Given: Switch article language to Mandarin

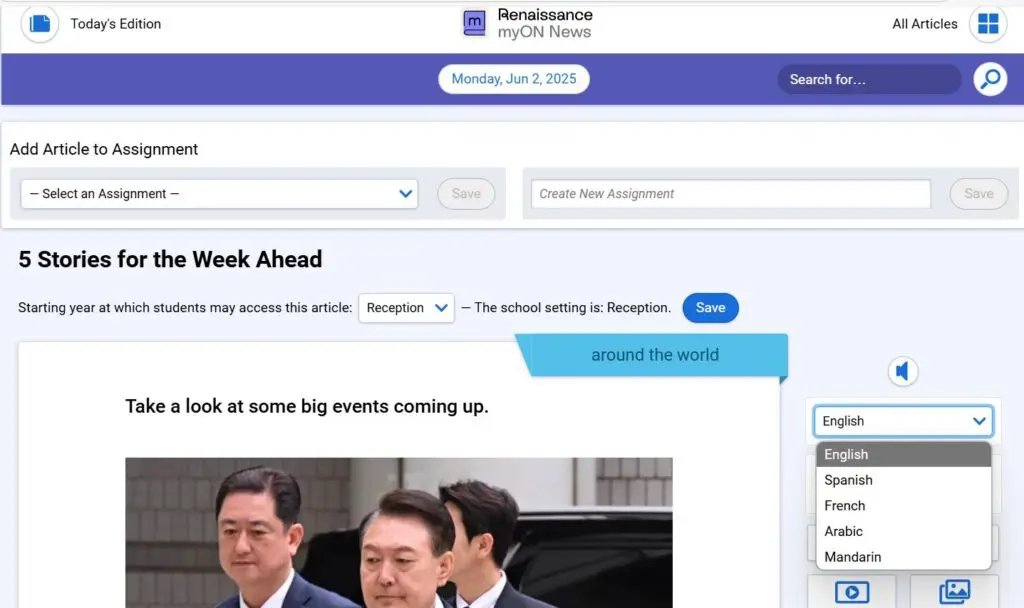Looking at the screenshot, I should [x=852, y=557].
